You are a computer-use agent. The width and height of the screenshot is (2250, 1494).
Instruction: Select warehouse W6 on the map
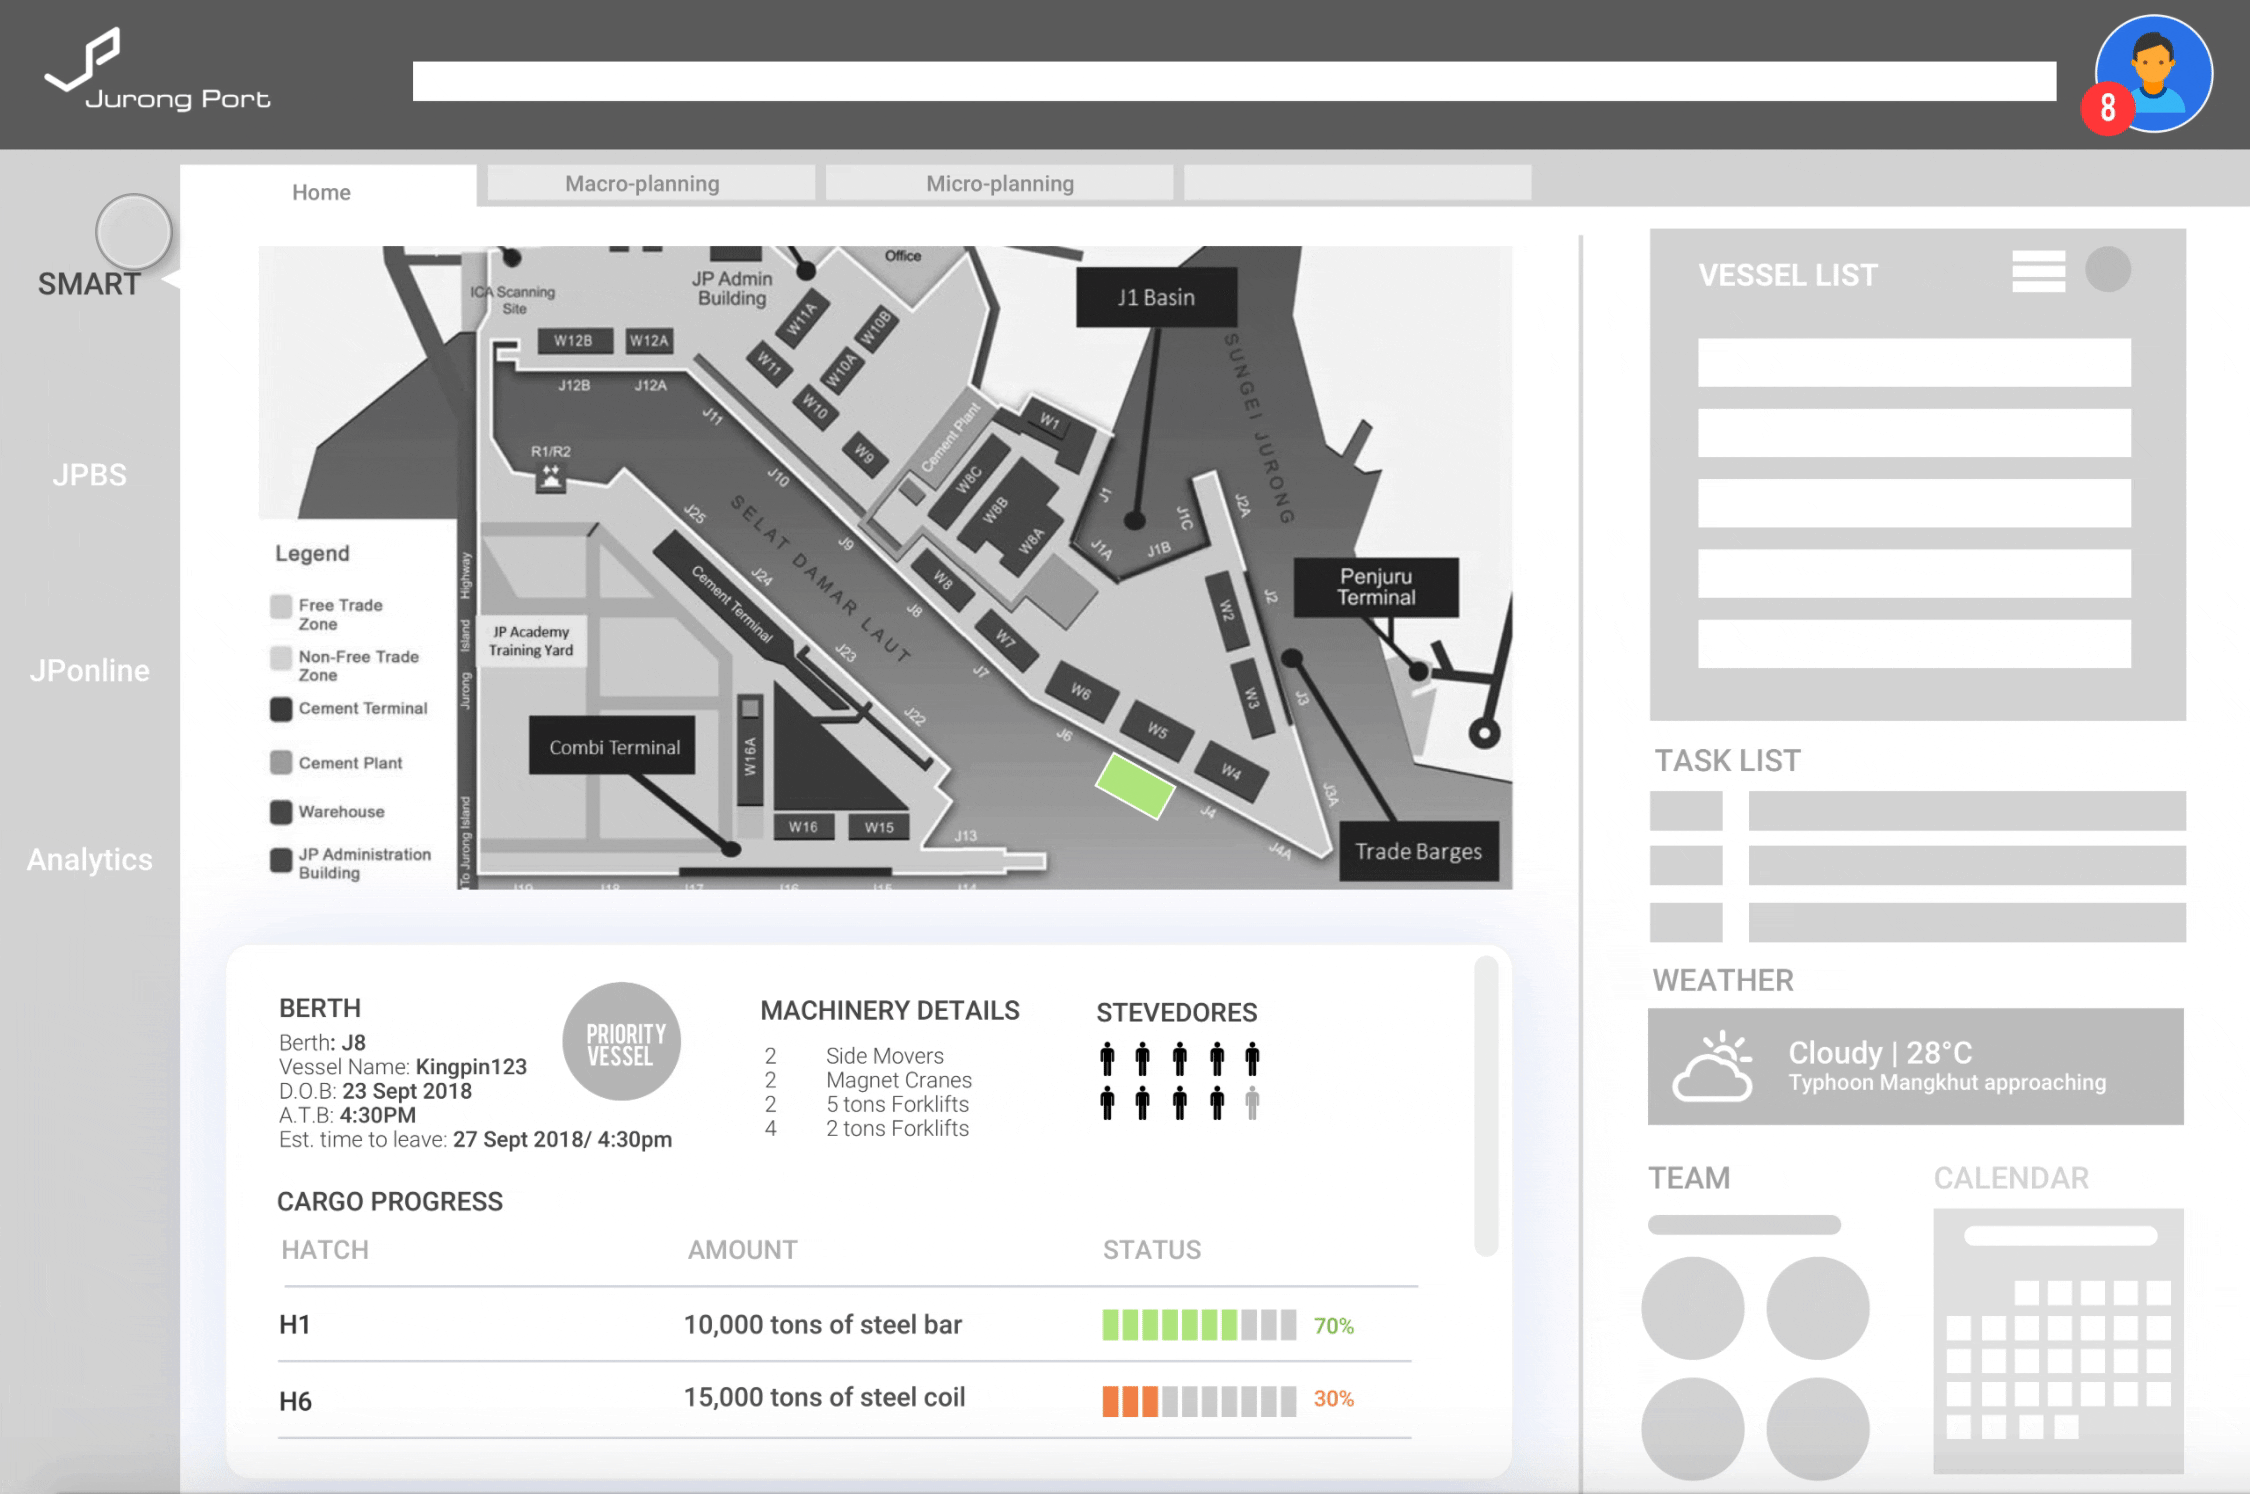[x=1081, y=691]
